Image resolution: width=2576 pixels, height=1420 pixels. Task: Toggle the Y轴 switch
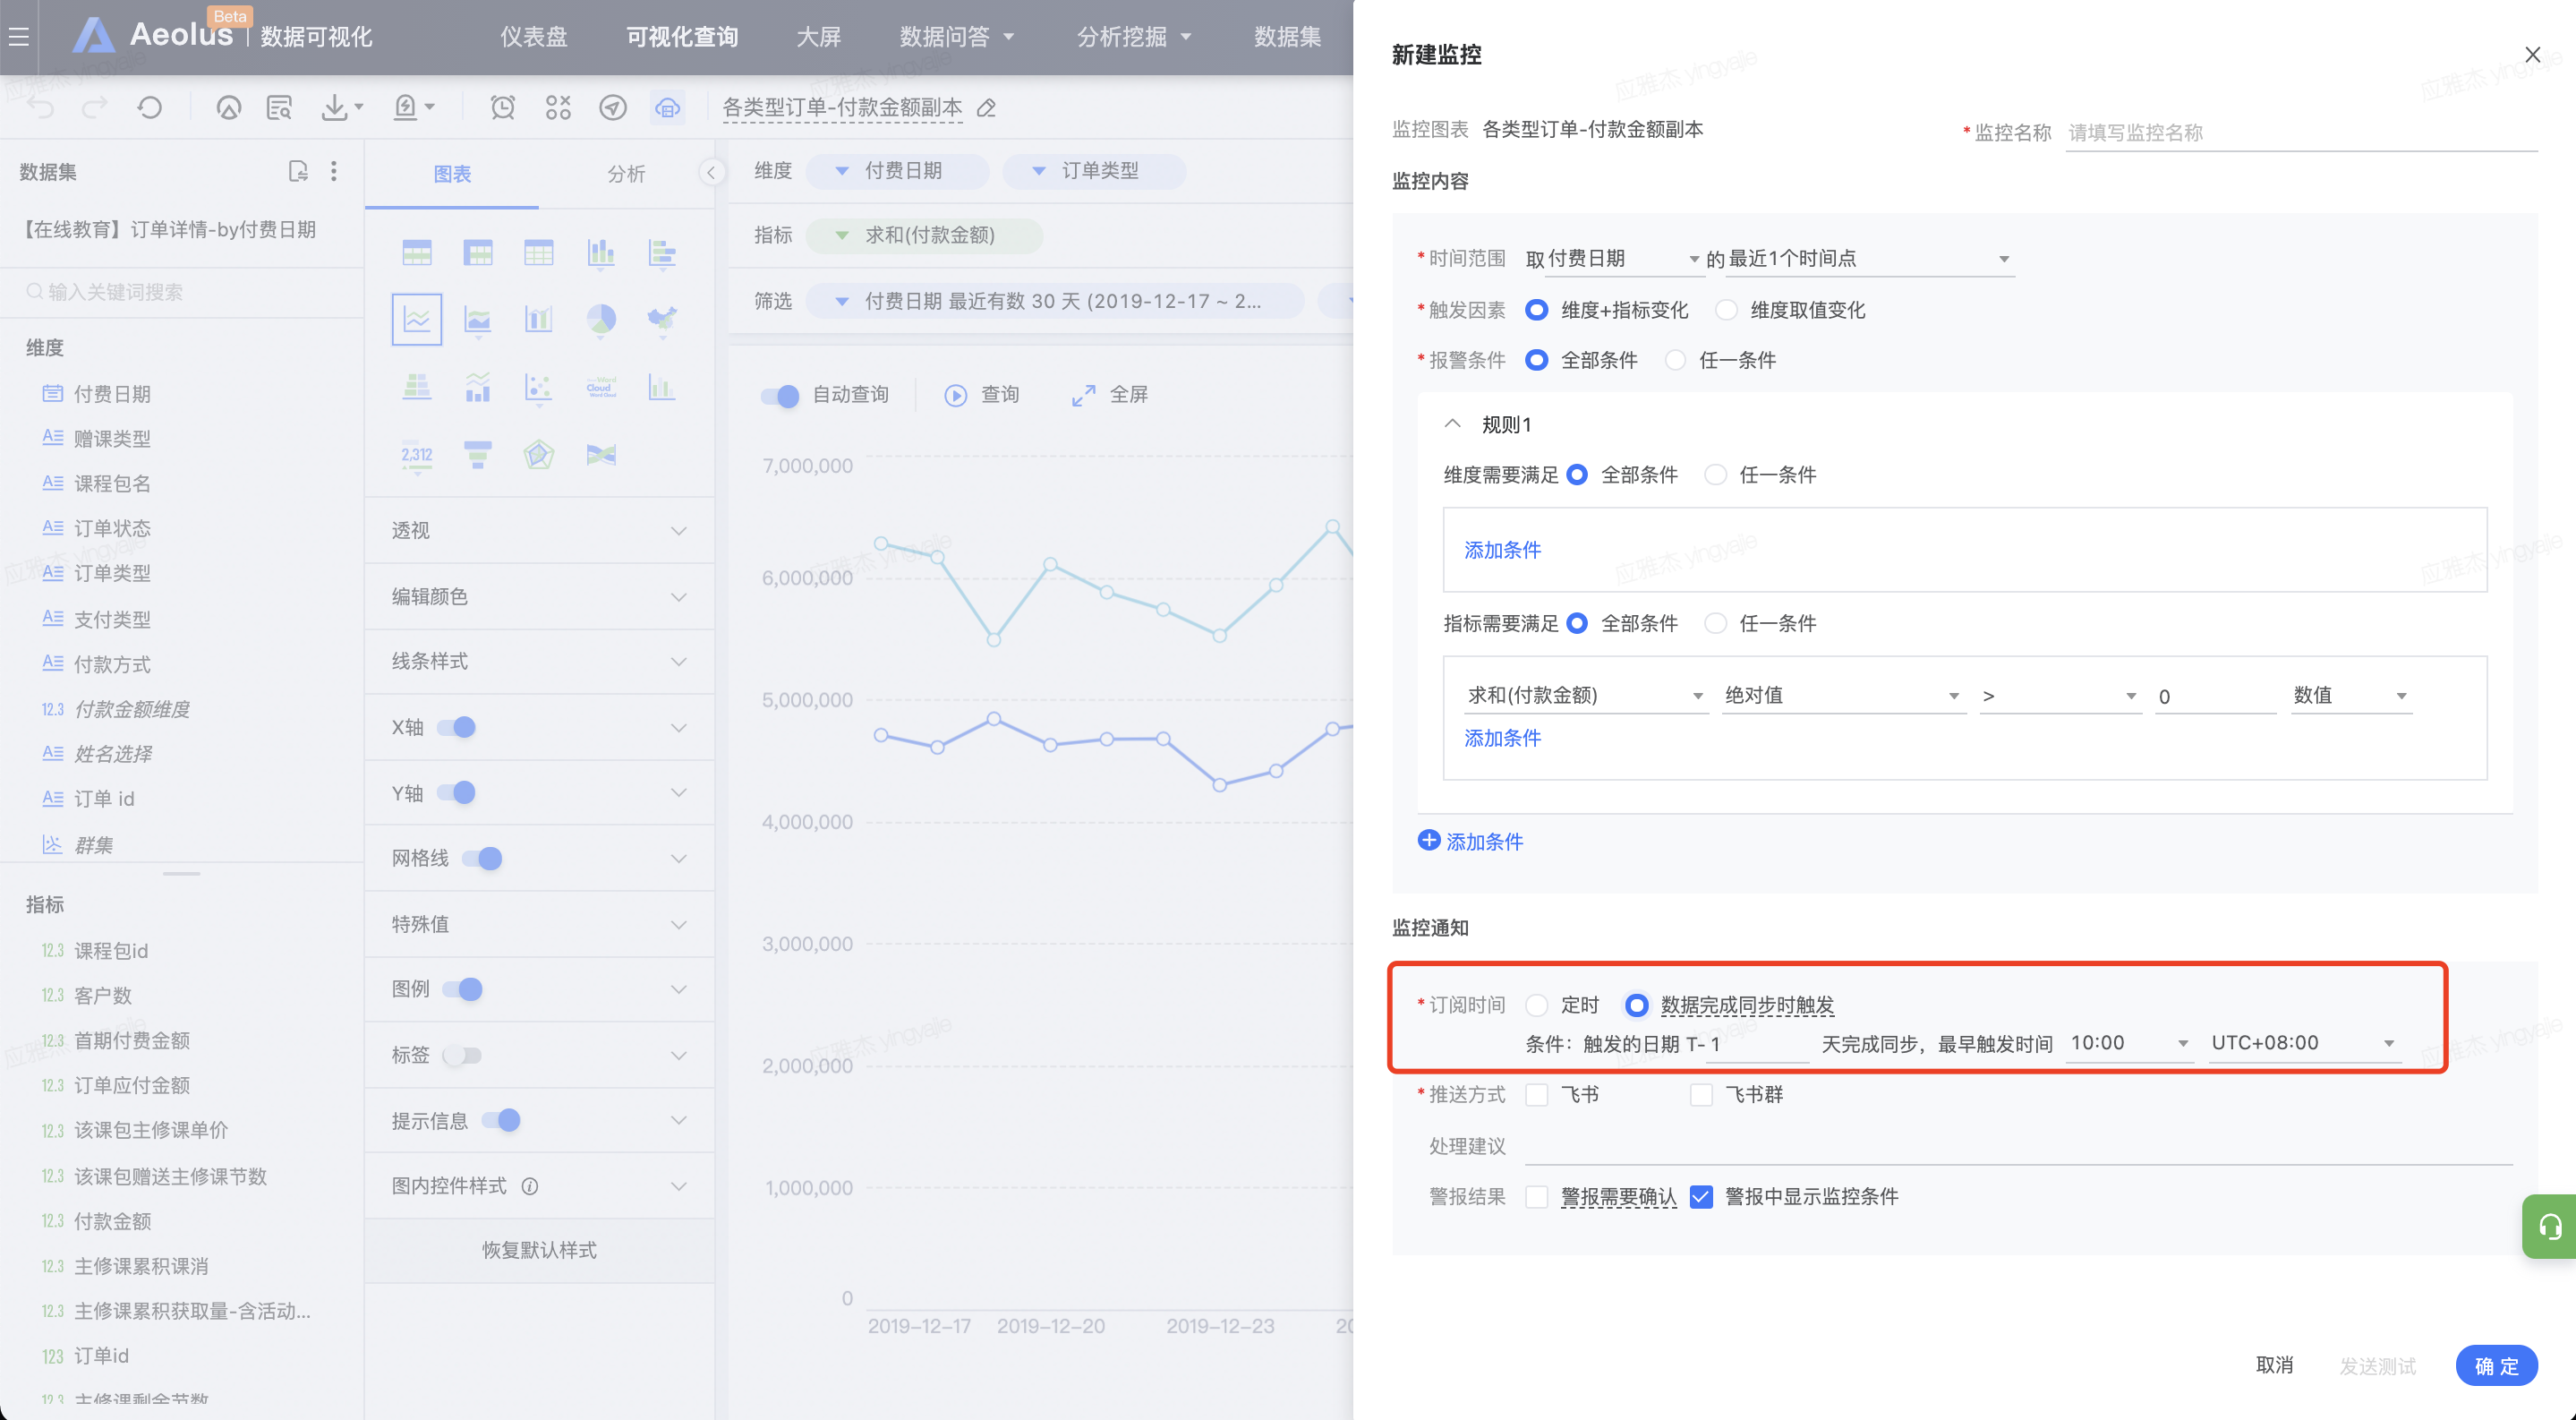tap(457, 793)
